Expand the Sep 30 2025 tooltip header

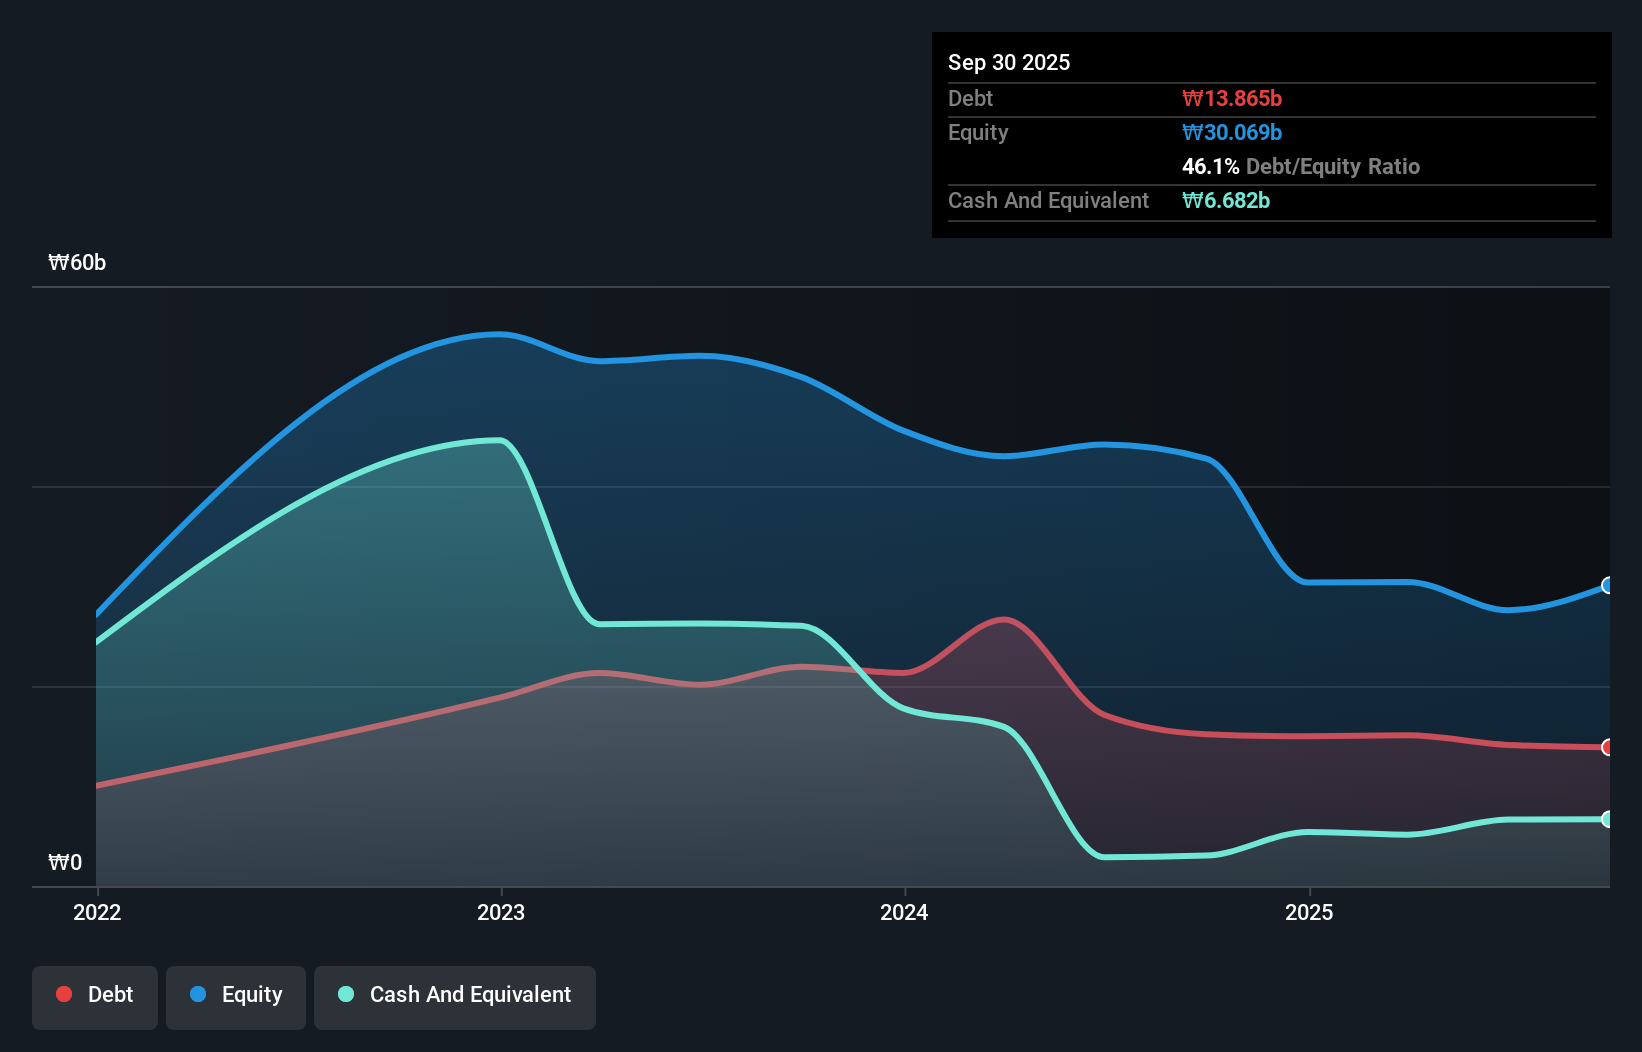(1009, 62)
